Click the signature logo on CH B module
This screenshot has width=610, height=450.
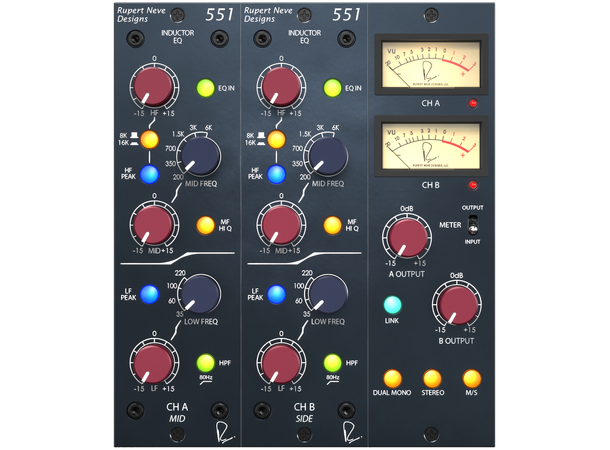point(352,432)
